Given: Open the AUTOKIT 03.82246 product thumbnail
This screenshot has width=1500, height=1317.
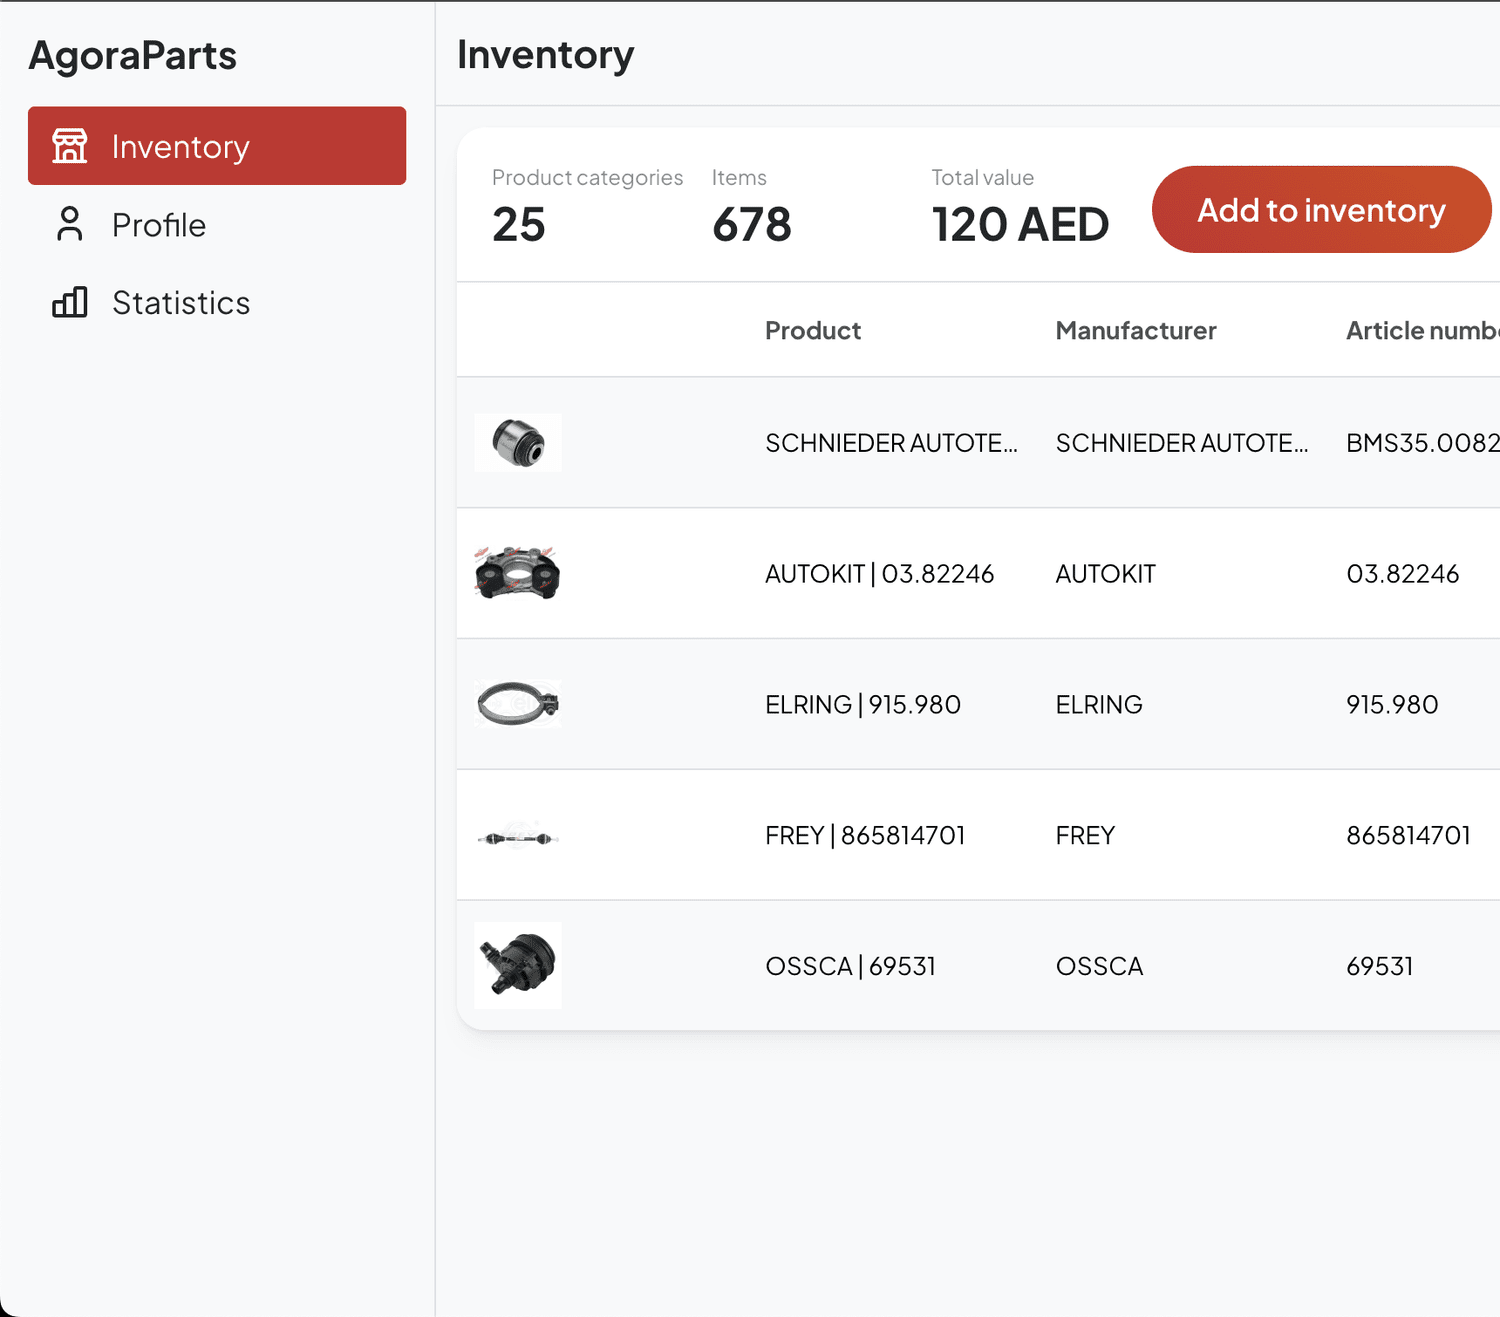Looking at the screenshot, I should [x=518, y=573].
